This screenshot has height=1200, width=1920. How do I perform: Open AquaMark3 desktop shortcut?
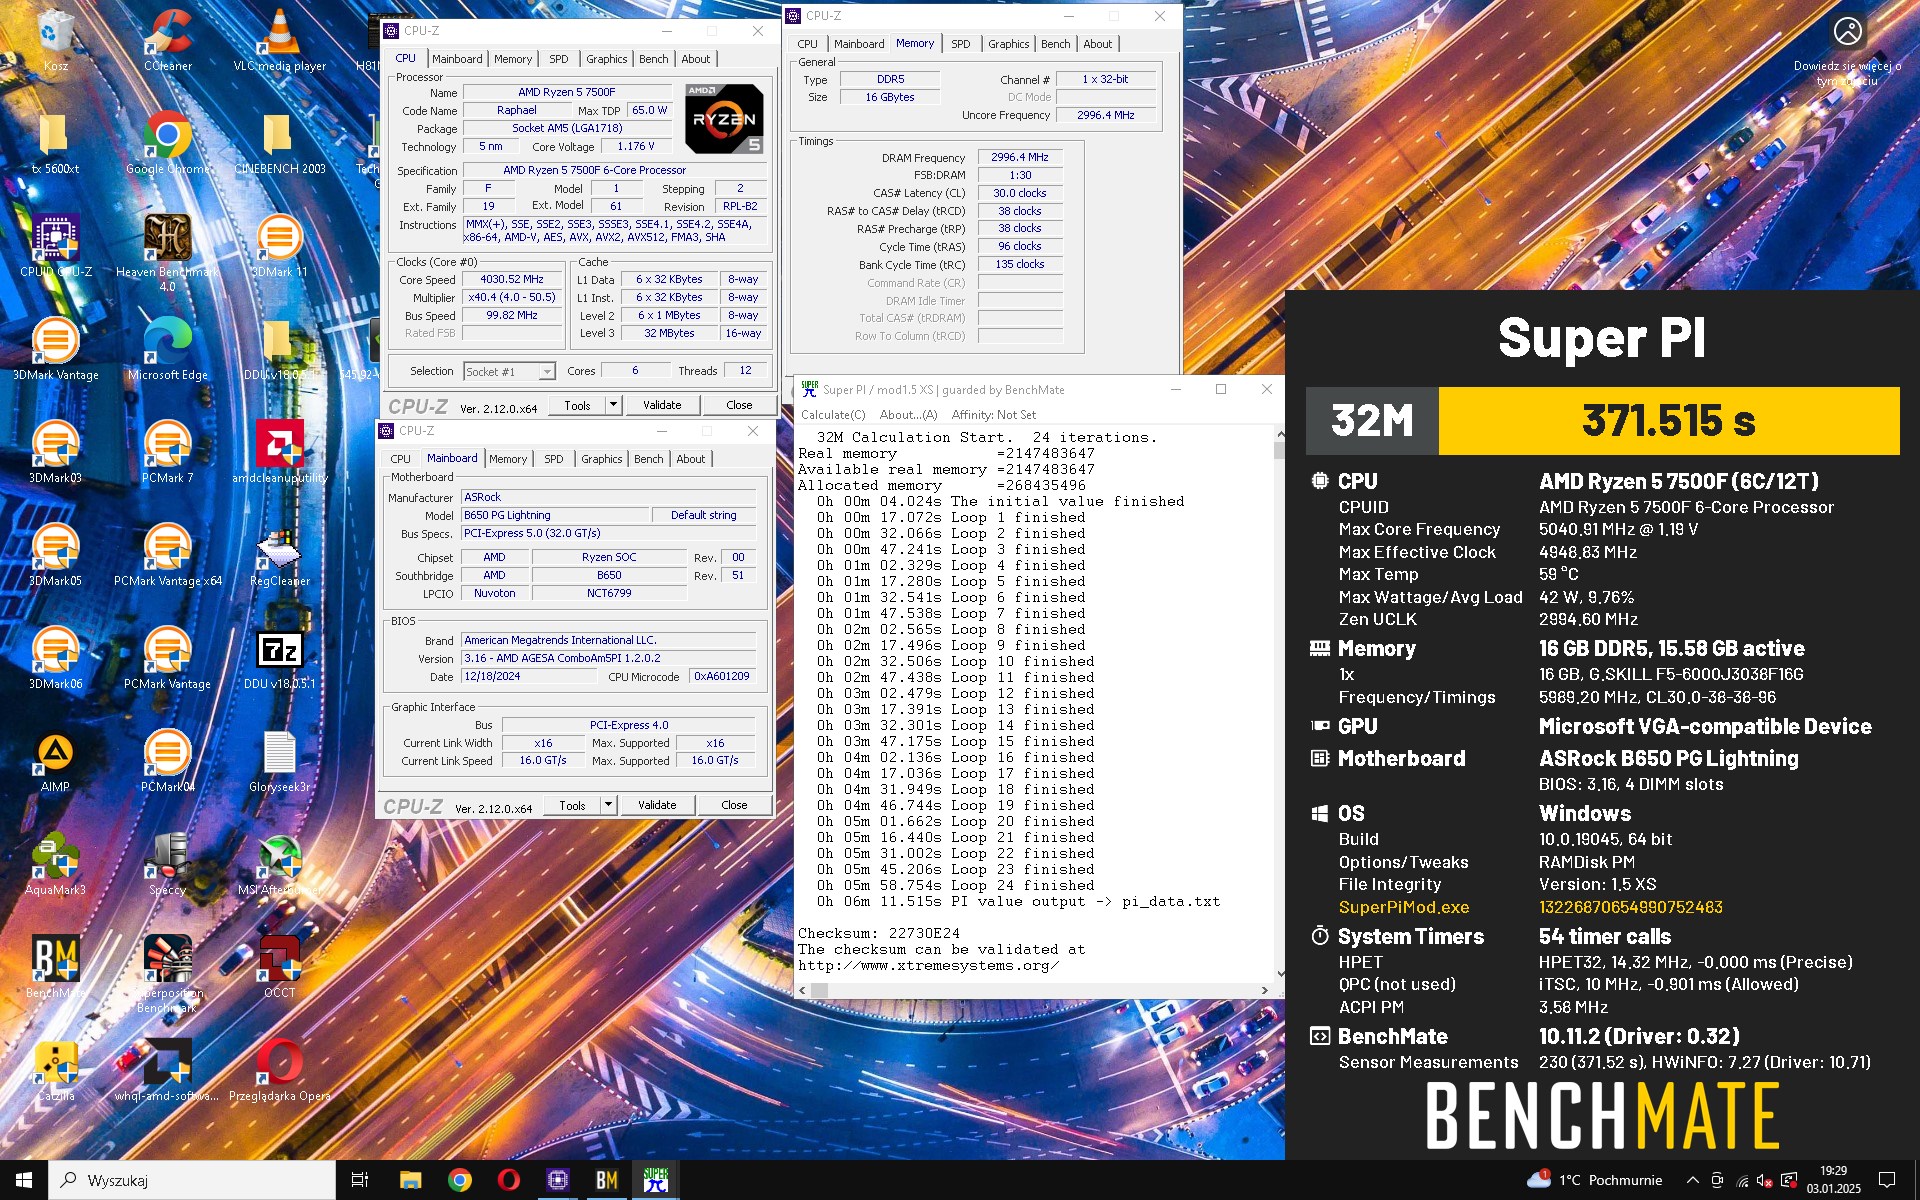(56, 864)
